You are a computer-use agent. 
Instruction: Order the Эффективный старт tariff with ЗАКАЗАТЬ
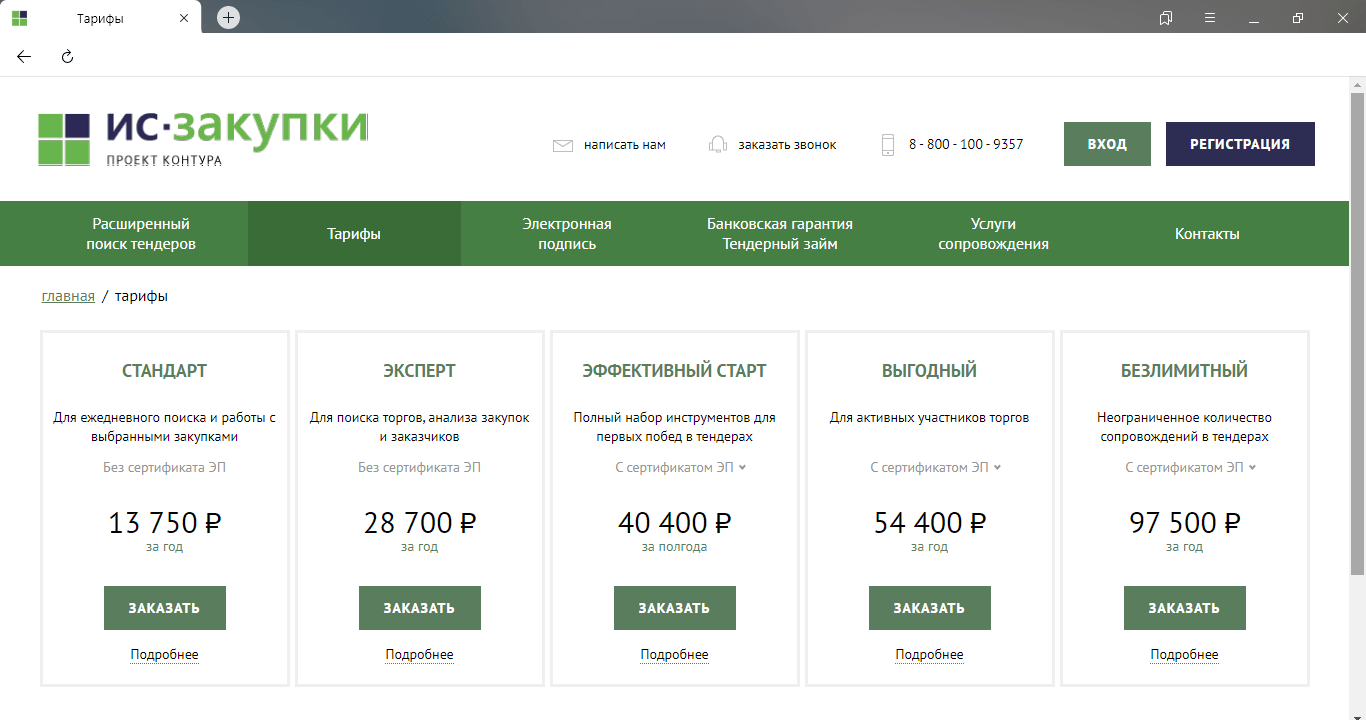(x=675, y=608)
